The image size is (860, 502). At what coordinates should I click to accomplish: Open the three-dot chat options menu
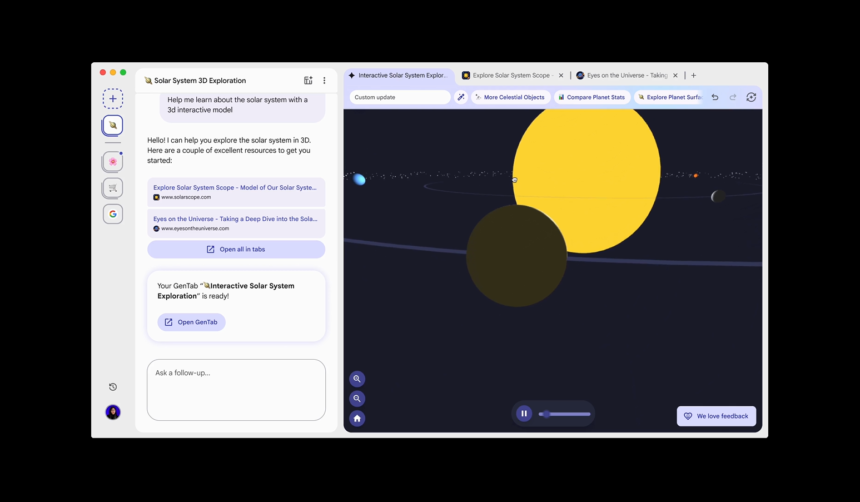(324, 80)
